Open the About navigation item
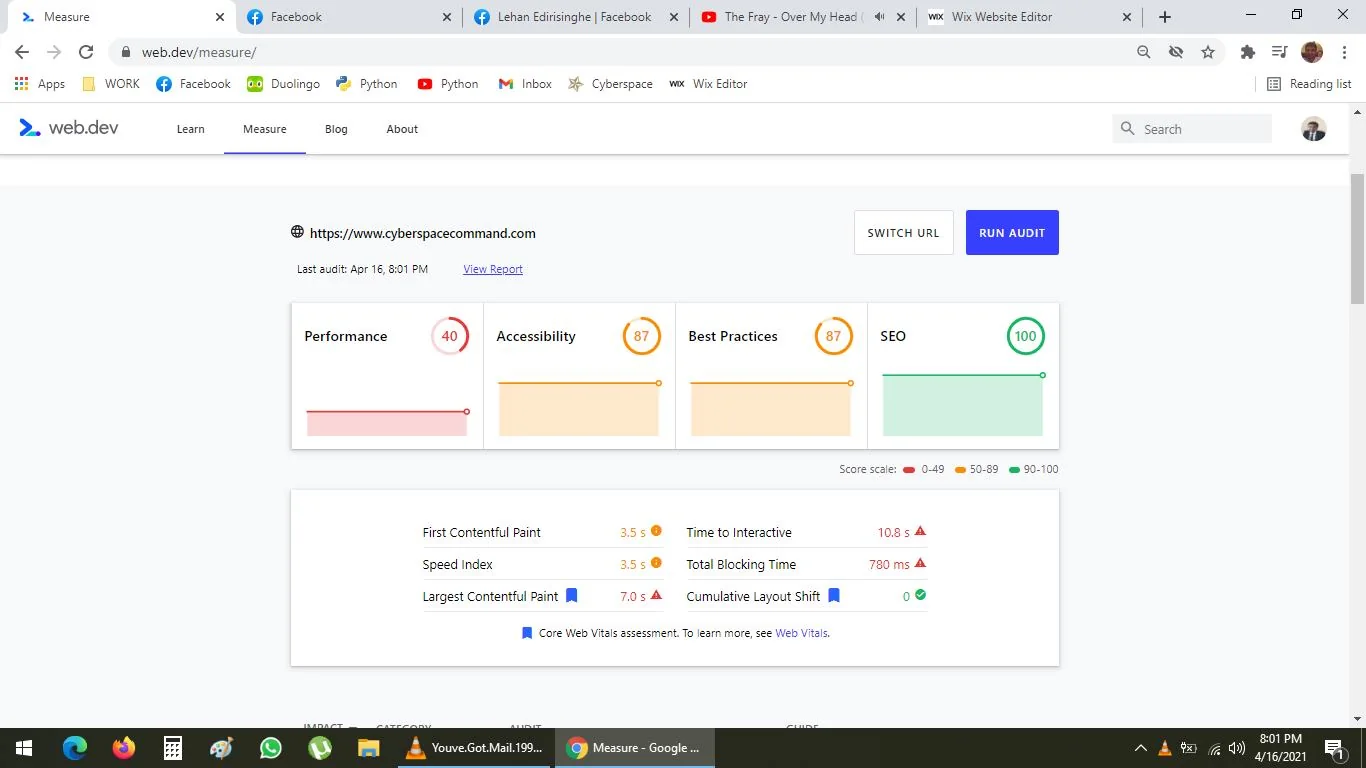This screenshot has width=1366, height=768. point(402,129)
